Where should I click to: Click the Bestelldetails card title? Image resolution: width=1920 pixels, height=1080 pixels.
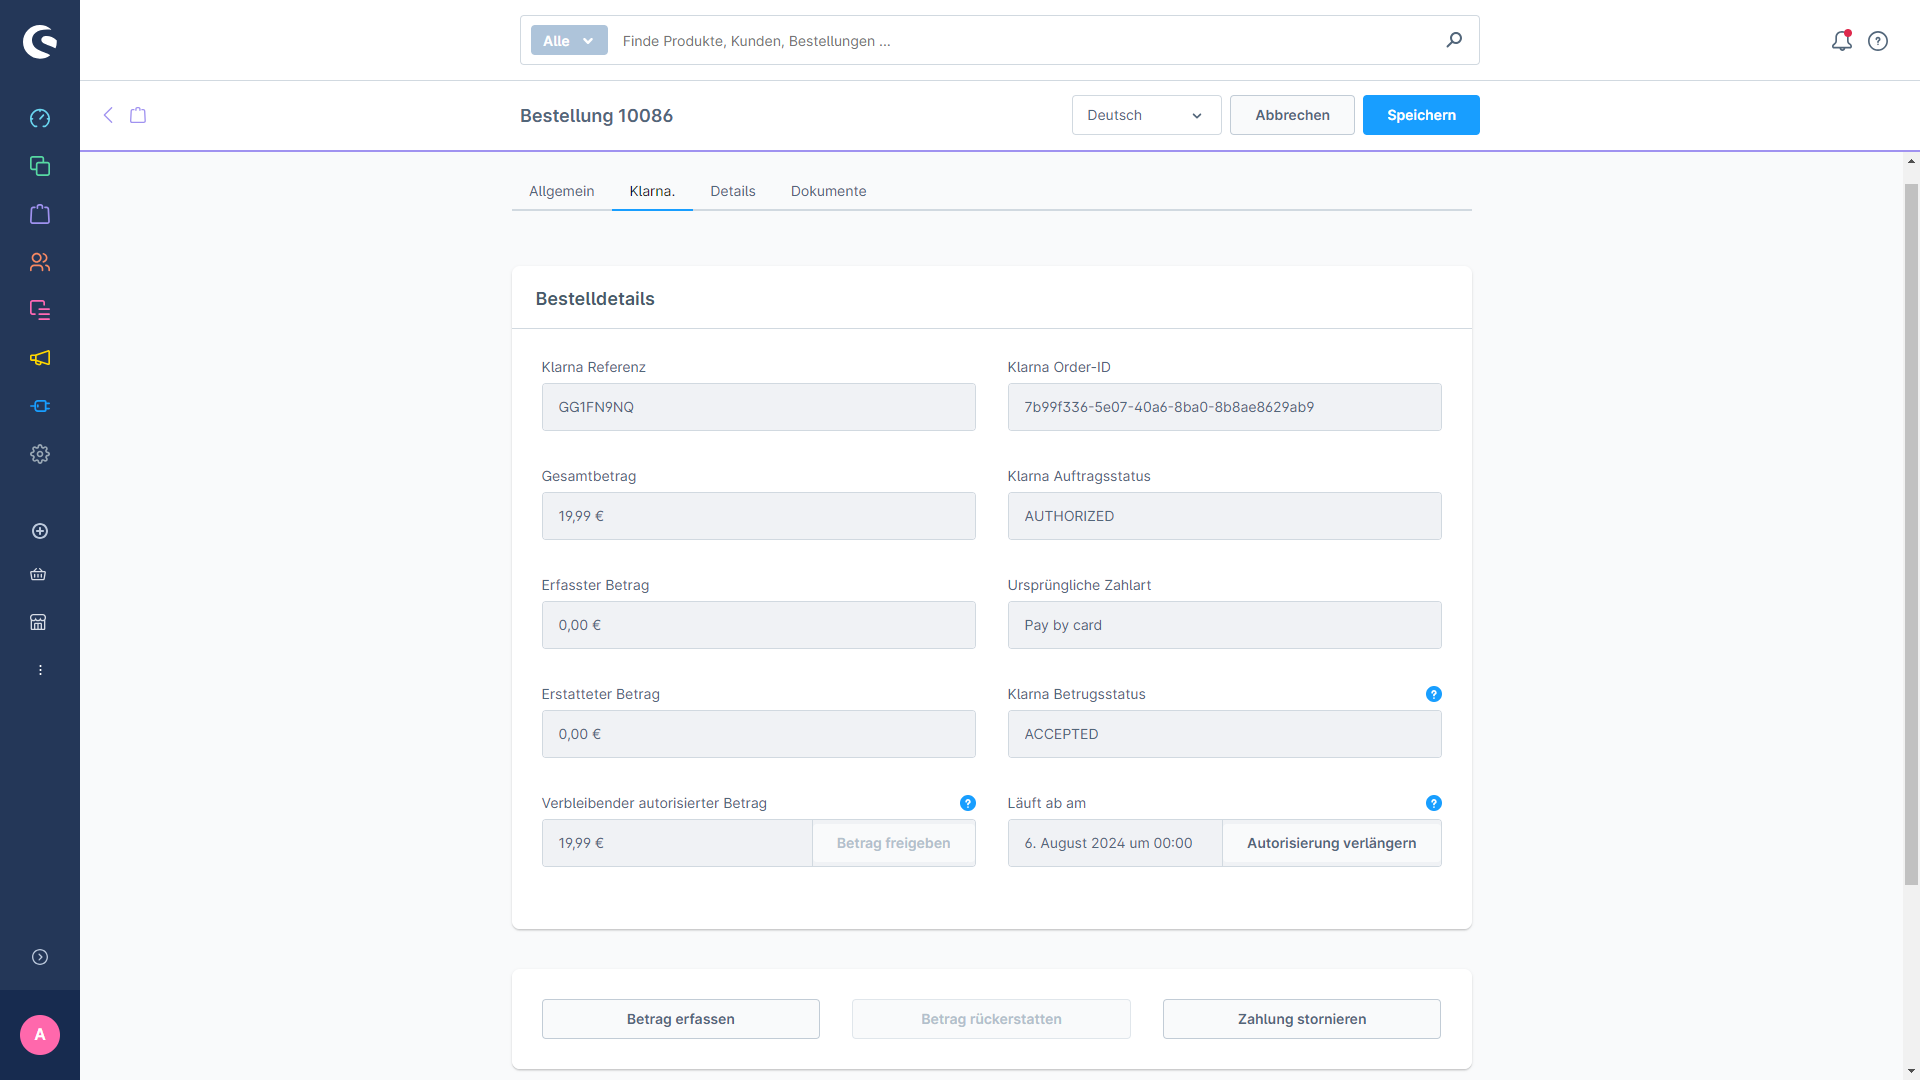click(x=595, y=299)
